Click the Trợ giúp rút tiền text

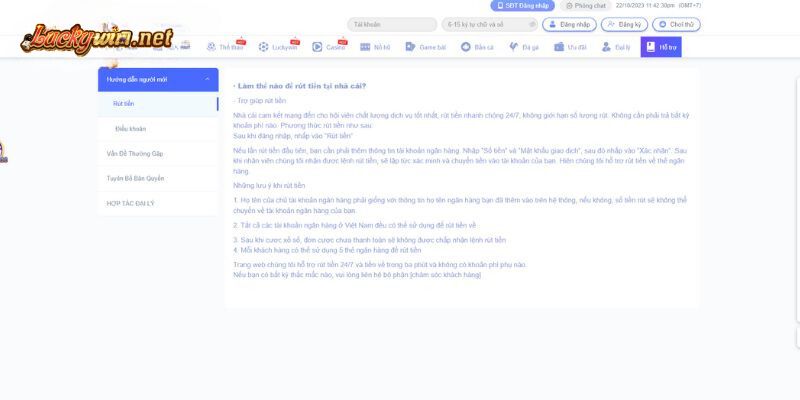click(x=260, y=101)
